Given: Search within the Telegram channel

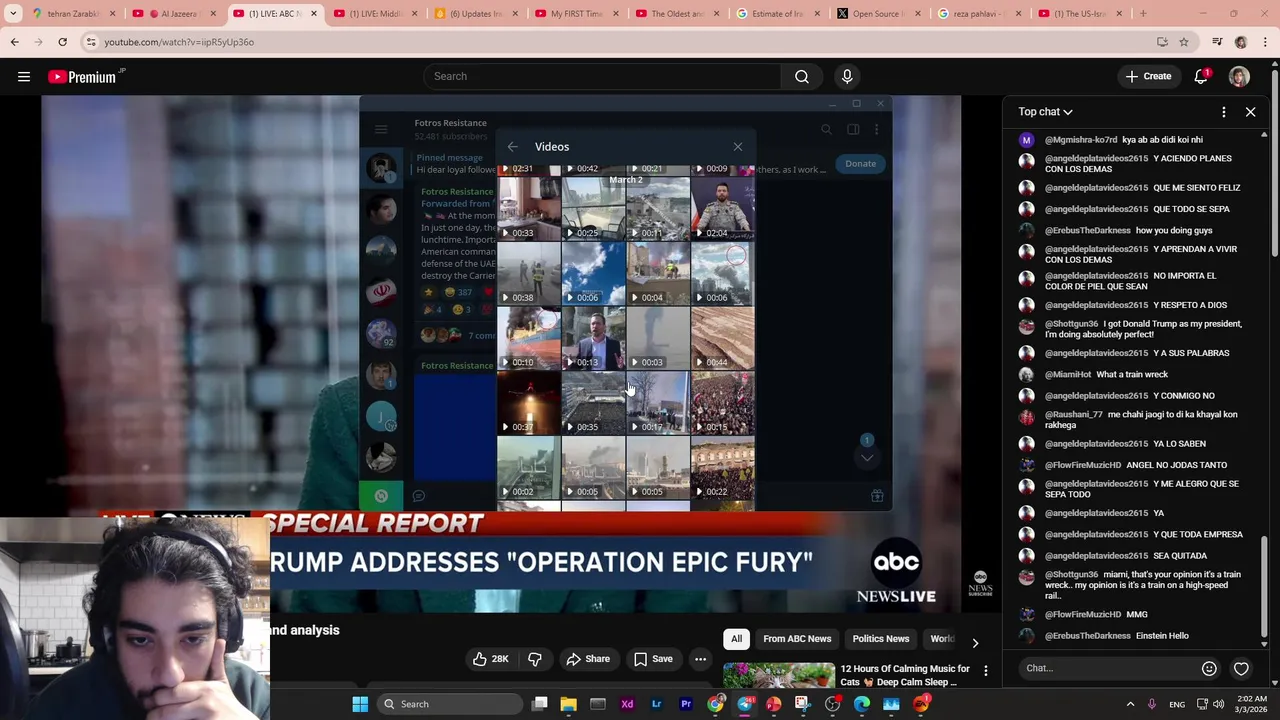Looking at the screenshot, I should pos(826,129).
